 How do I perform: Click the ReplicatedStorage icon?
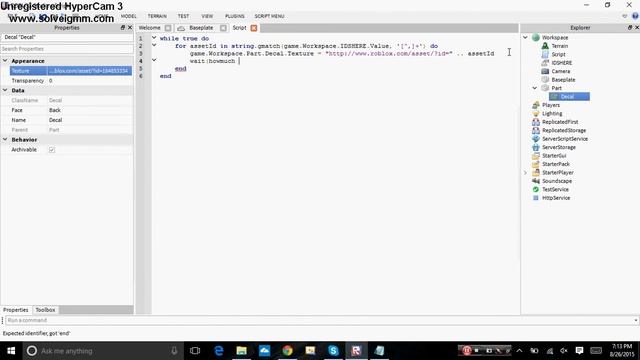(536, 130)
